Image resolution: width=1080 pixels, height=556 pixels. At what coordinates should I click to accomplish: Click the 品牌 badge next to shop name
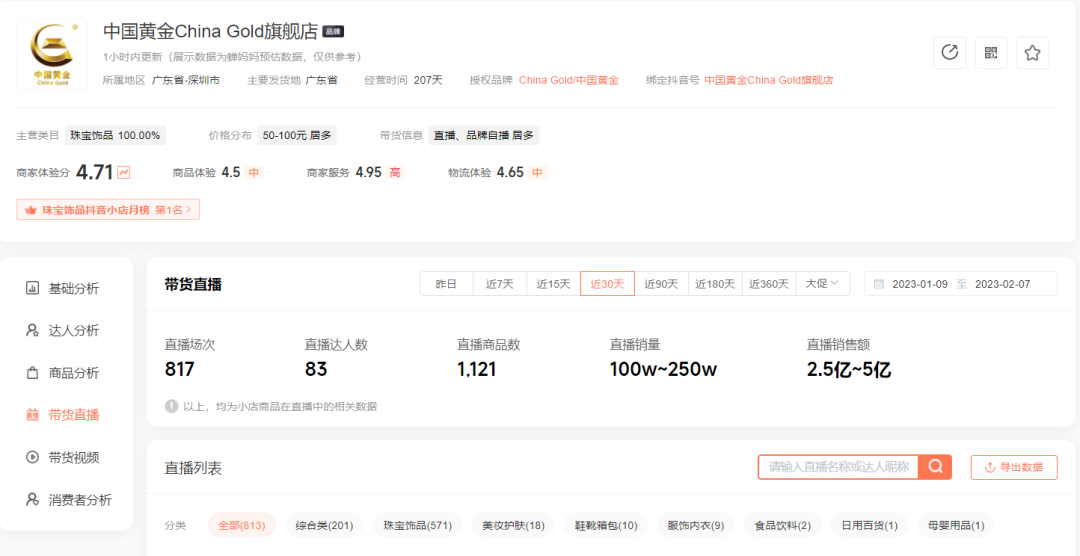333,31
